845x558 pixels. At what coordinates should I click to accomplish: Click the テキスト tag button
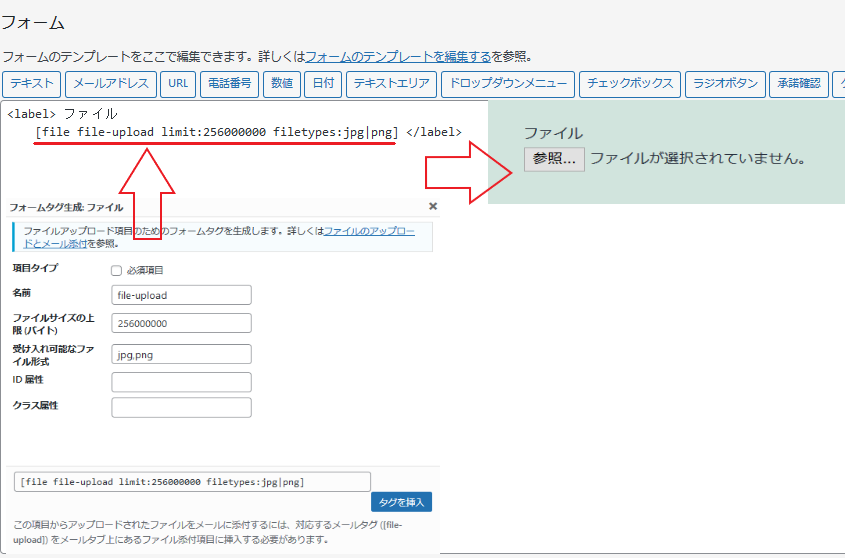click(32, 84)
